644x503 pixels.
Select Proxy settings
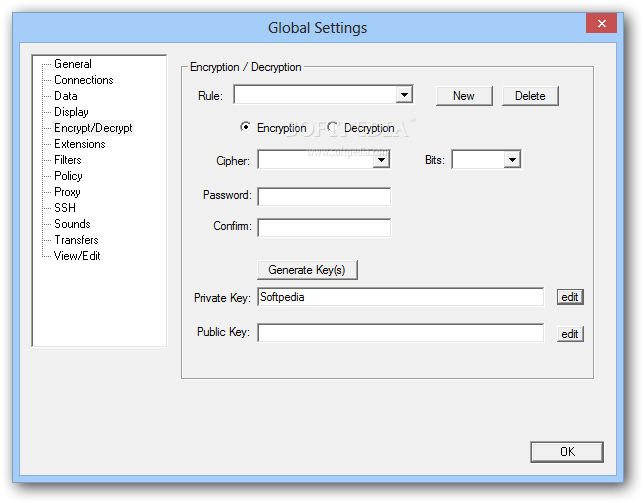67,192
